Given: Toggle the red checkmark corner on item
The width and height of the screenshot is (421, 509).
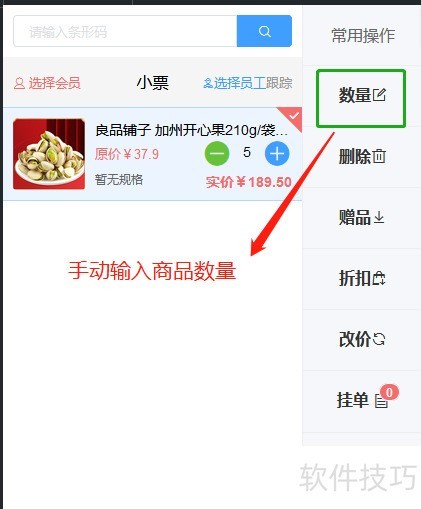Looking at the screenshot, I should [292, 117].
